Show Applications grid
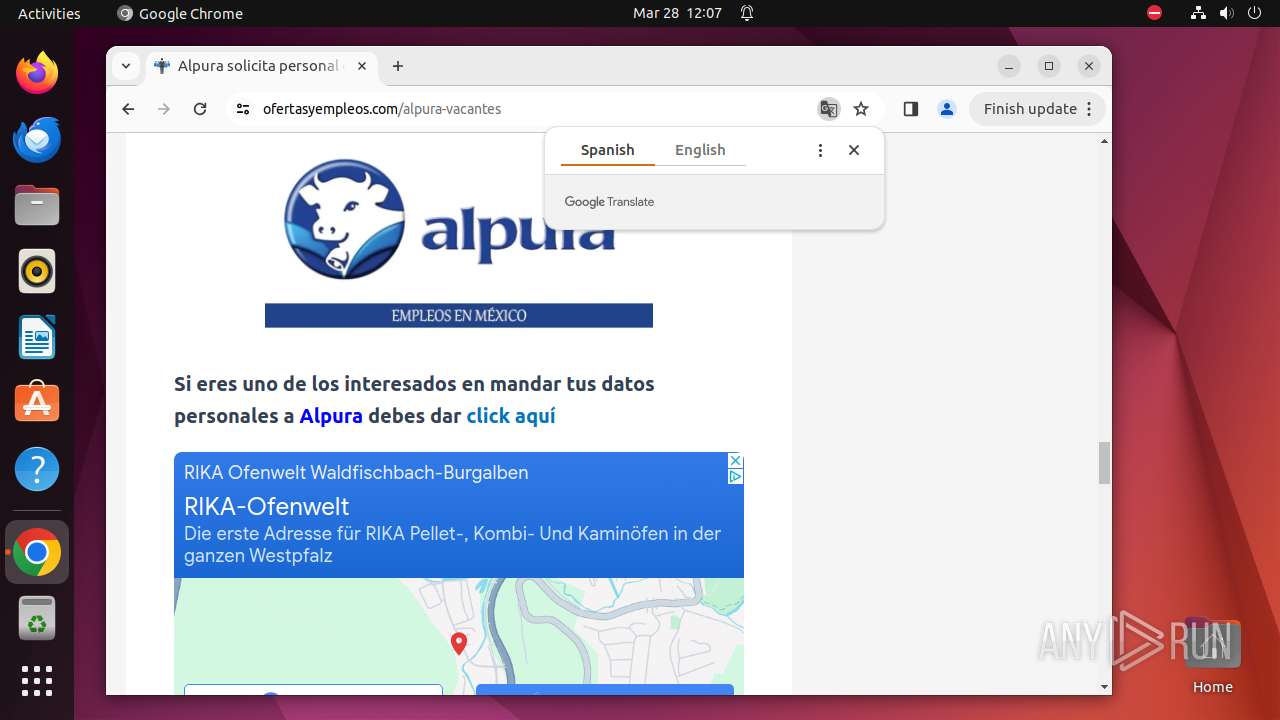 pos(37,681)
